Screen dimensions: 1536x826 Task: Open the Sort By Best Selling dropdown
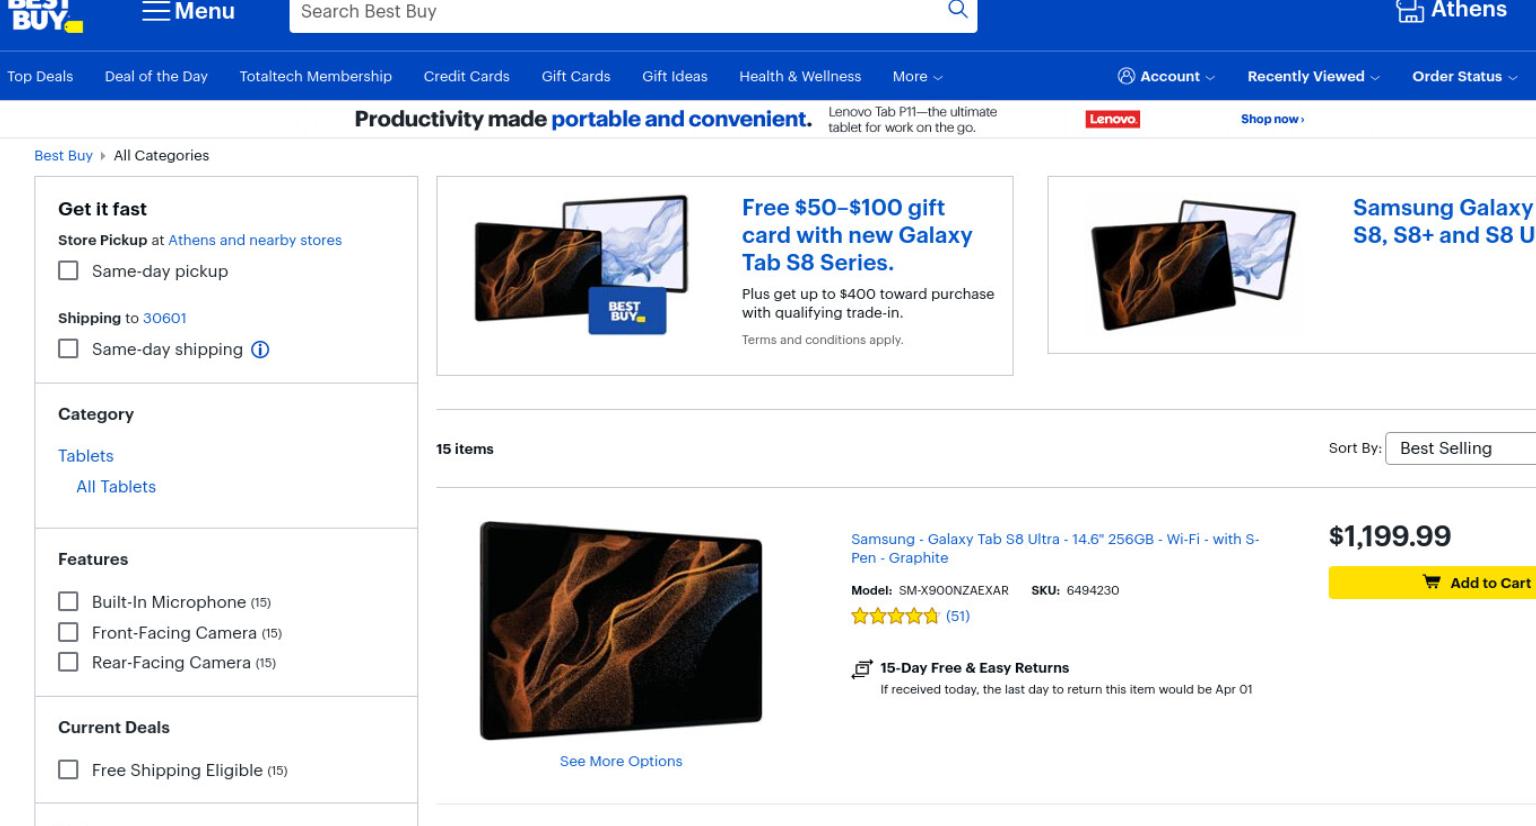(x=1461, y=449)
